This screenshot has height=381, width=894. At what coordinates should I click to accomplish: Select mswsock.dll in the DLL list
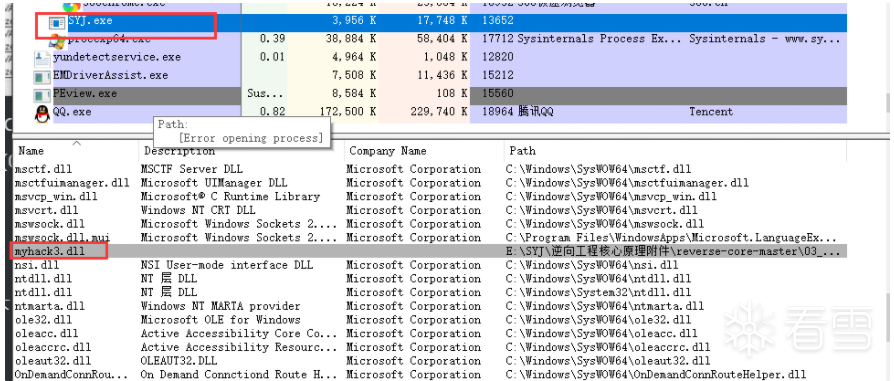click(x=50, y=224)
